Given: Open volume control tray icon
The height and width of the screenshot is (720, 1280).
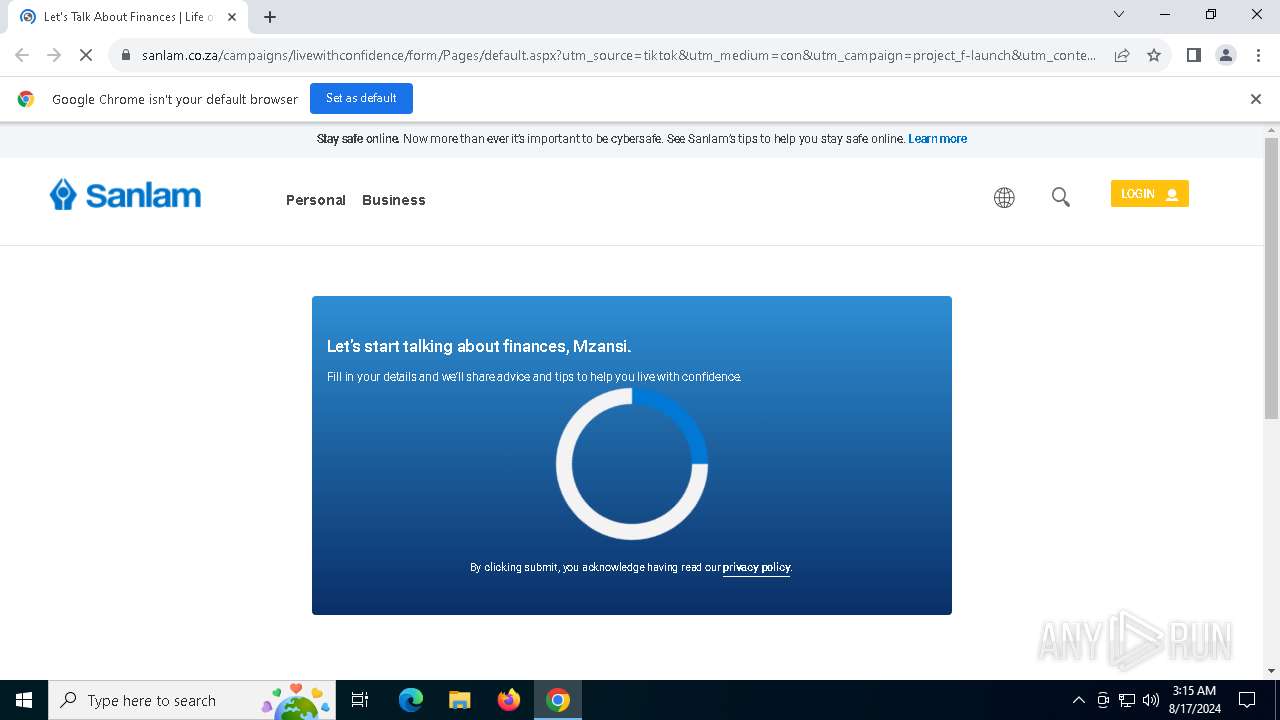Looking at the screenshot, I should coord(1151,700).
